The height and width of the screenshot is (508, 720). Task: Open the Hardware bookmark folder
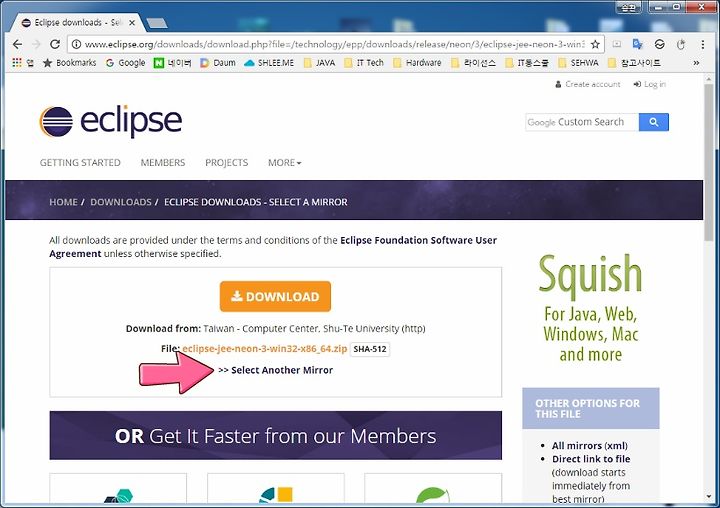click(x=417, y=62)
